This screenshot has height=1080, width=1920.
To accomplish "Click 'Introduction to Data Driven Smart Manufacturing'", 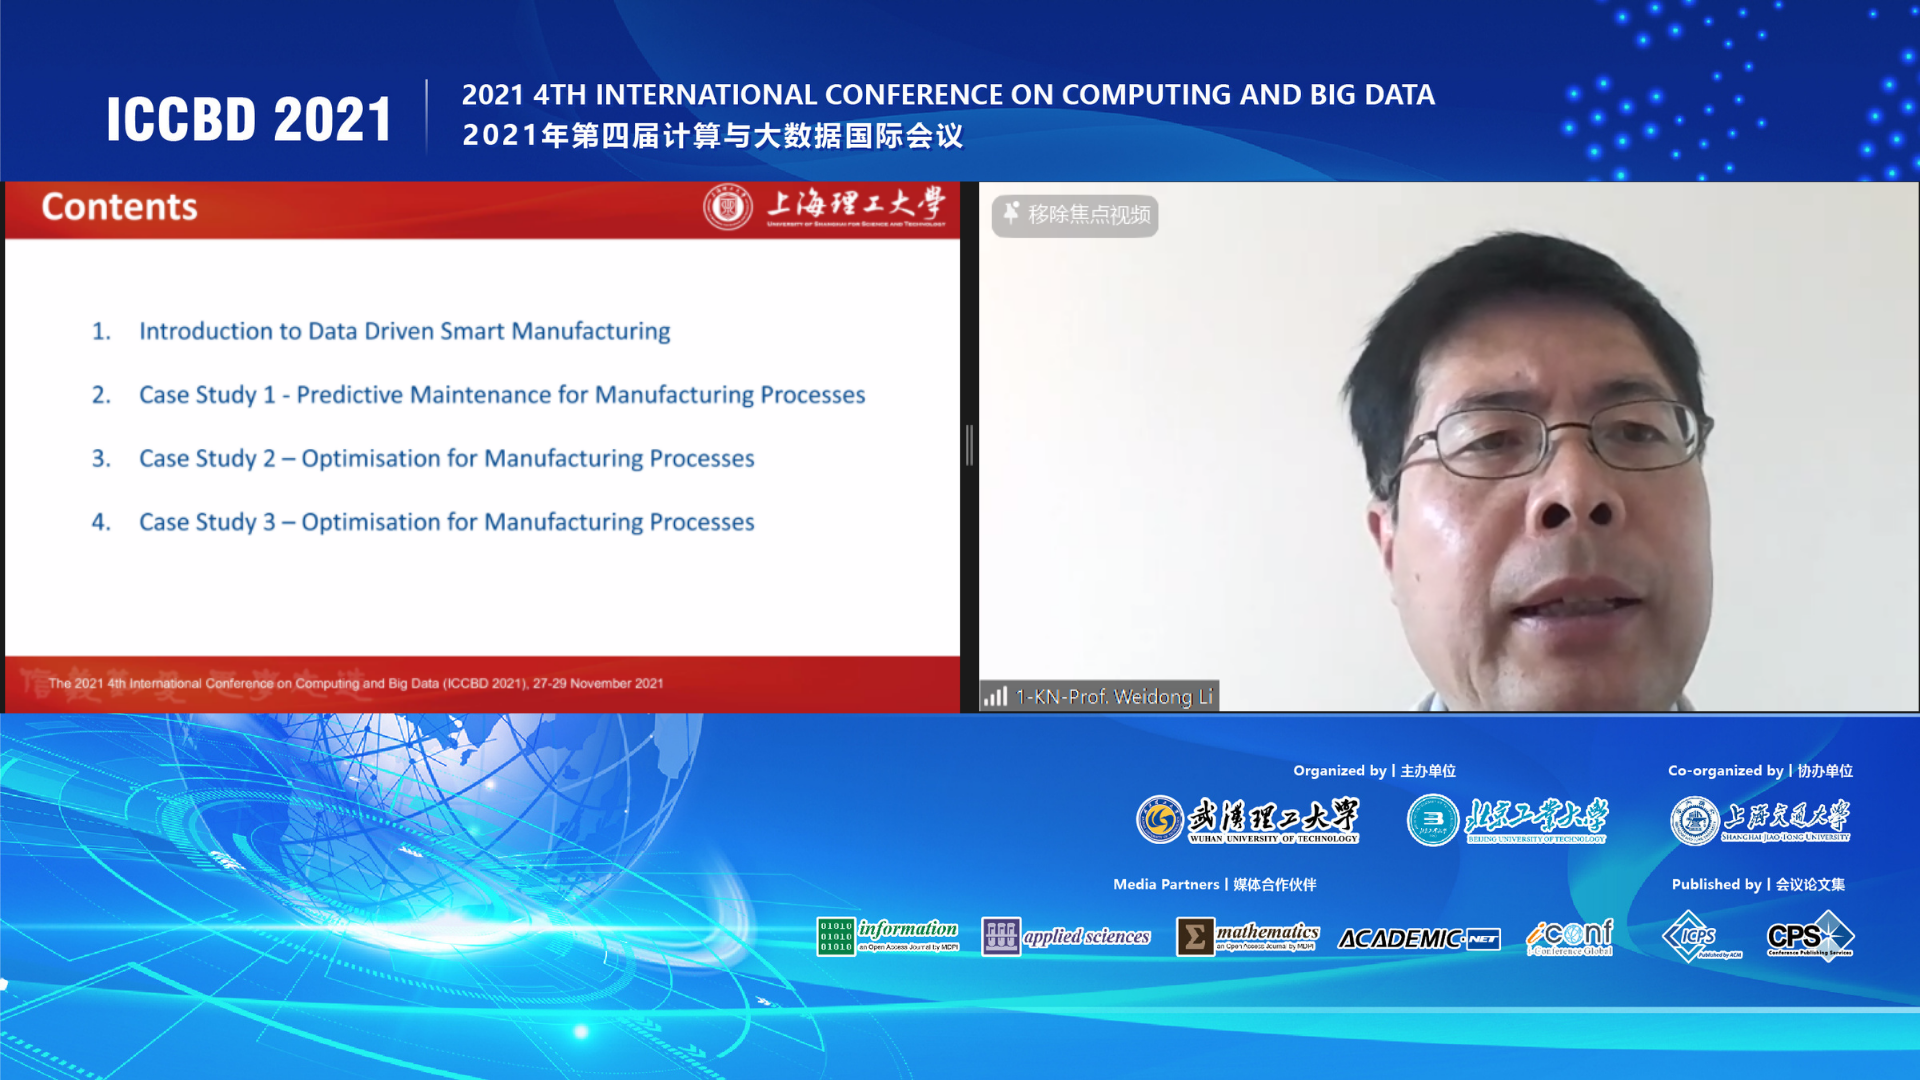I will (404, 331).
